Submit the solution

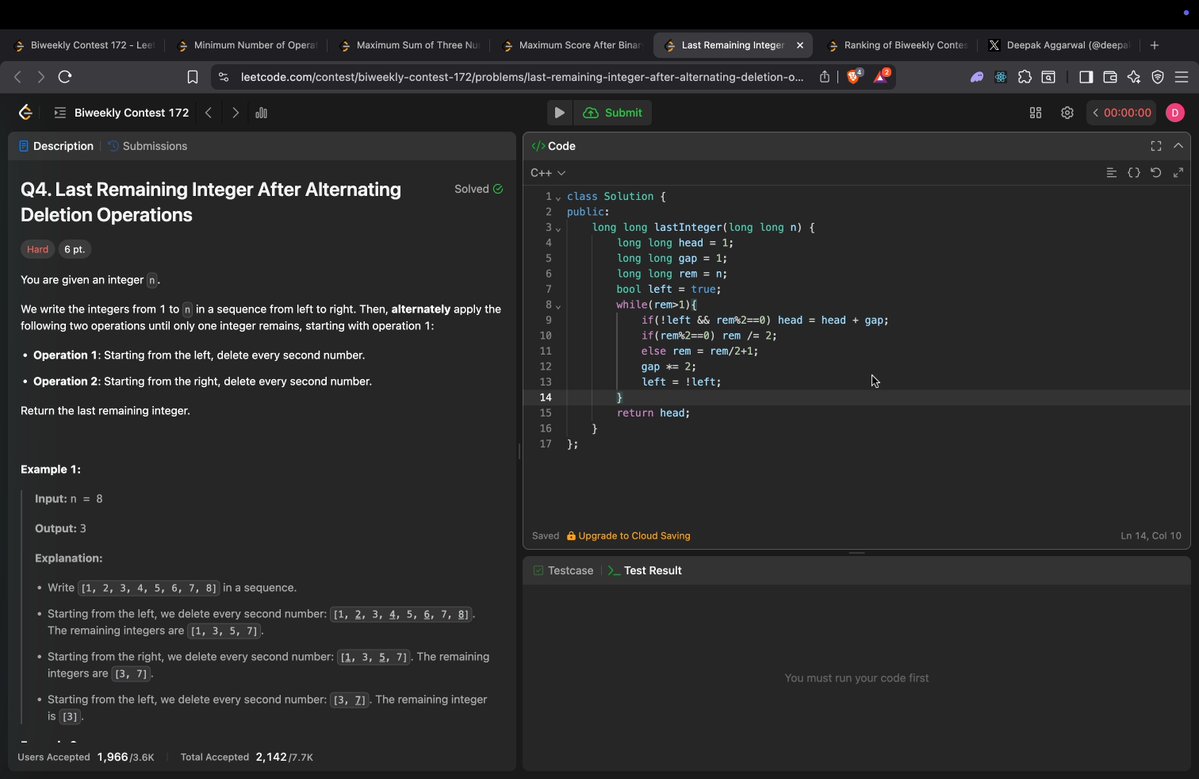[612, 112]
